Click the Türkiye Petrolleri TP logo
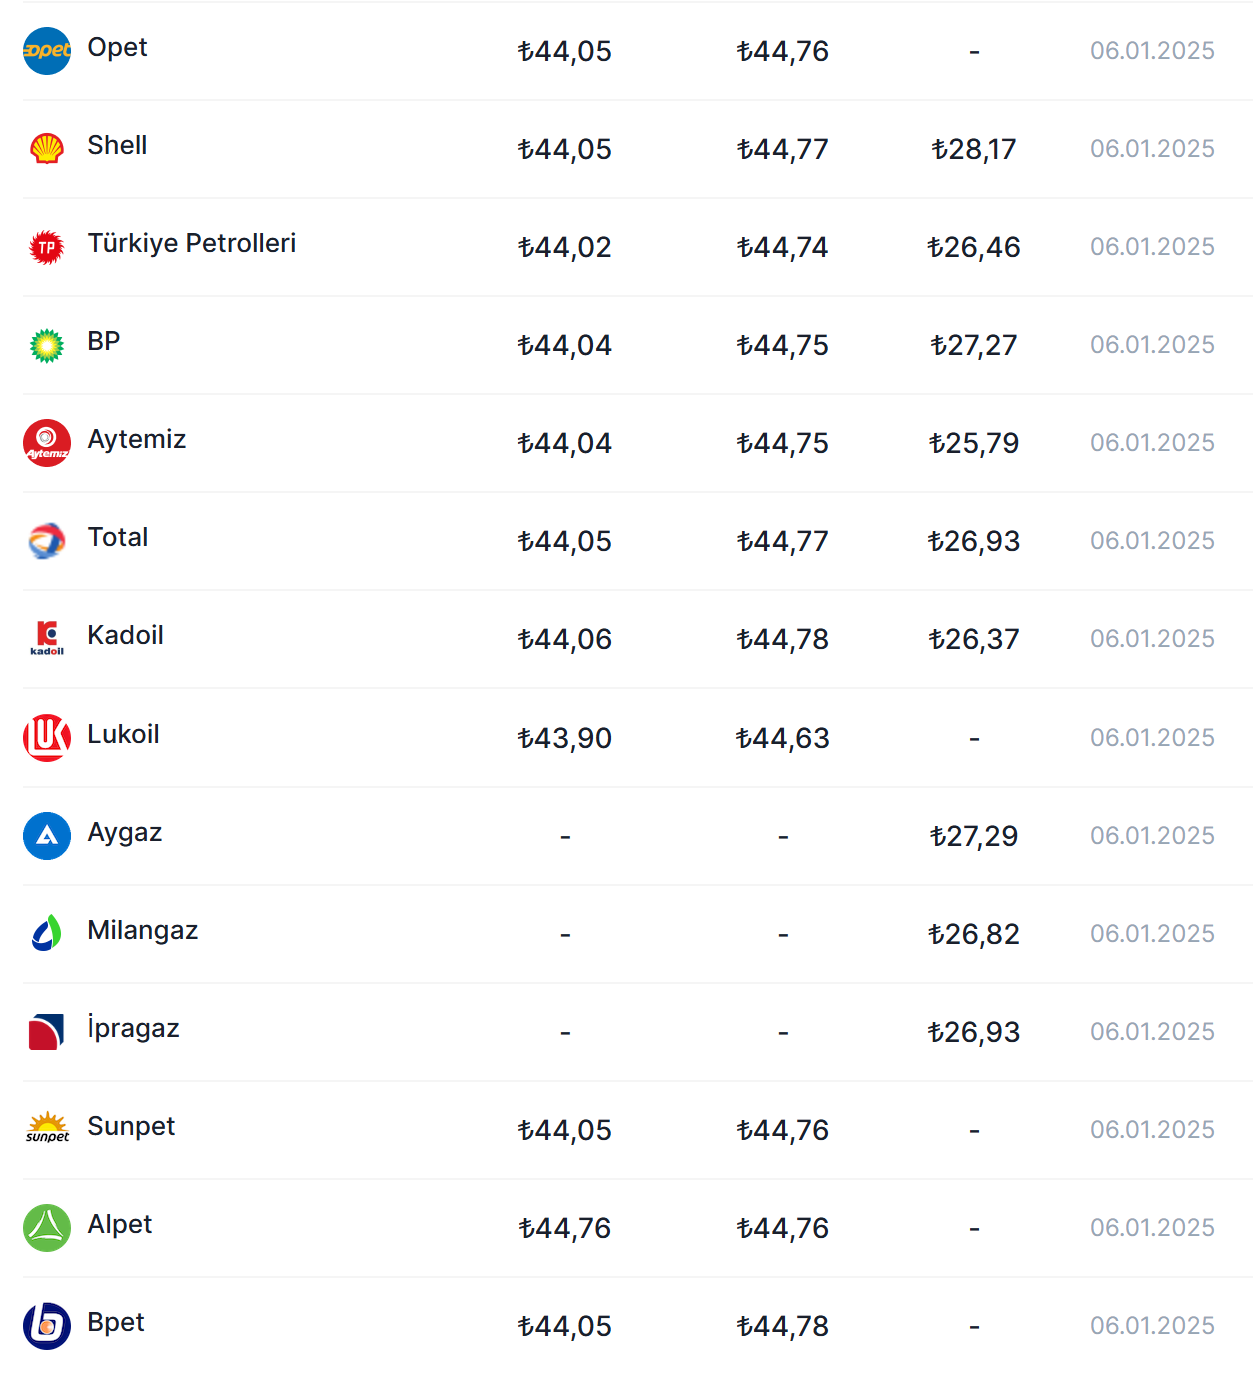The height and width of the screenshot is (1378, 1256). click(x=47, y=247)
